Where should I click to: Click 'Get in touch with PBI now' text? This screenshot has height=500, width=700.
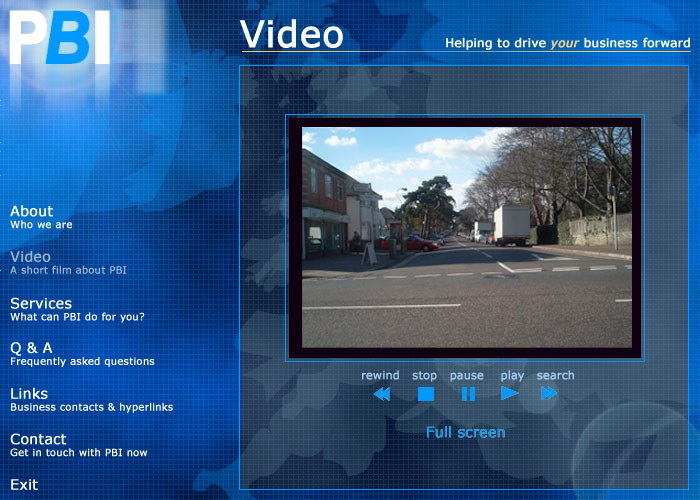[x=78, y=453]
